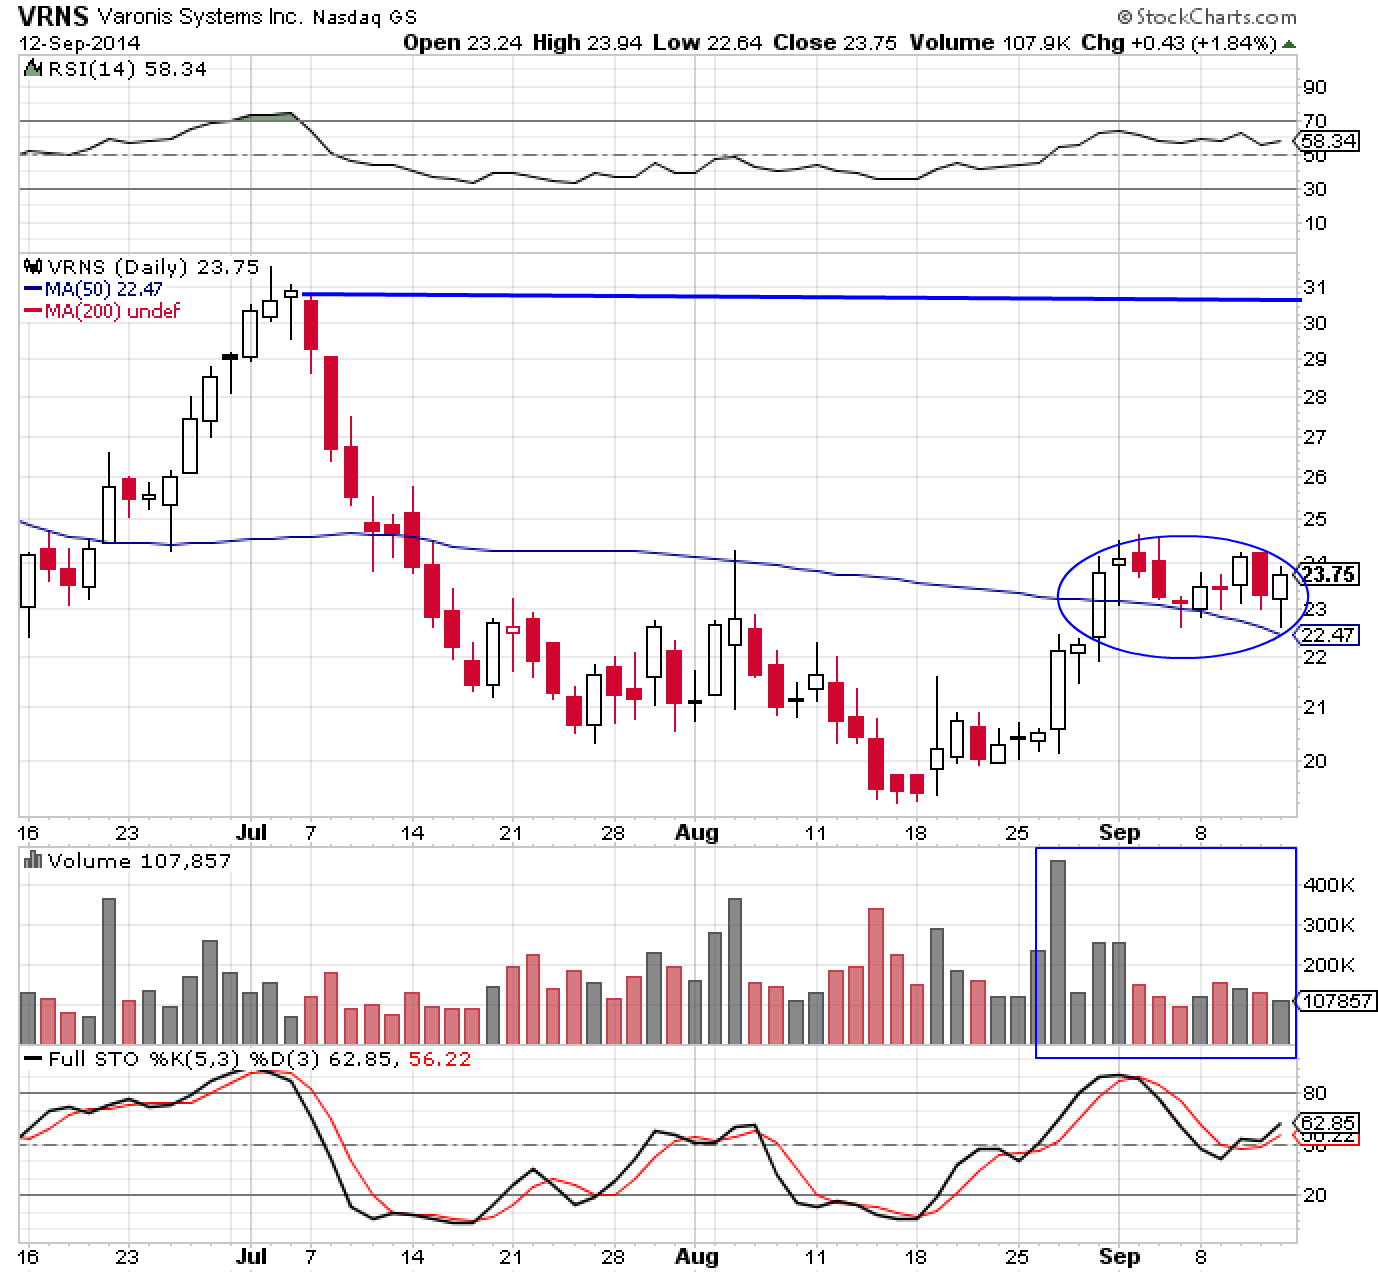Click the Volume 107,857 panel label
The image size is (1378, 1274).
tap(139, 861)
